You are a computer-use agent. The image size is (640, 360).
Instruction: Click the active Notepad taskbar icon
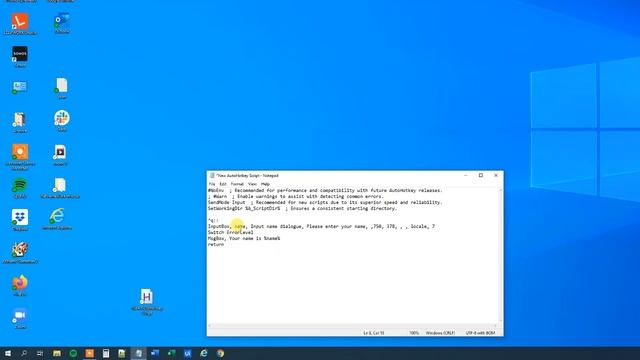(138, 353)
